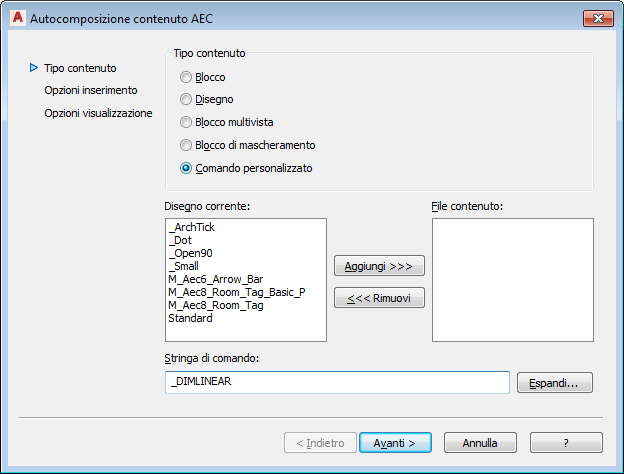Select Comando personalizzato radio button

point(185,168)
